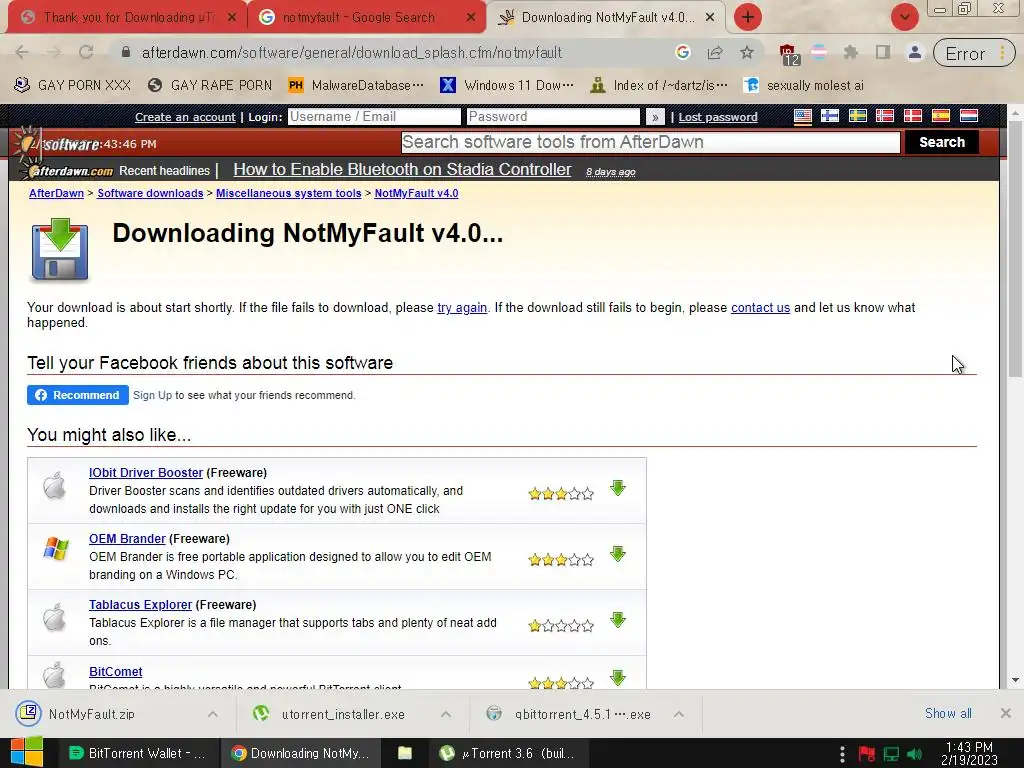Open the Windows 11 Dow bookmark
This screenshot has height=768, width=1024.
coord(507,85)
